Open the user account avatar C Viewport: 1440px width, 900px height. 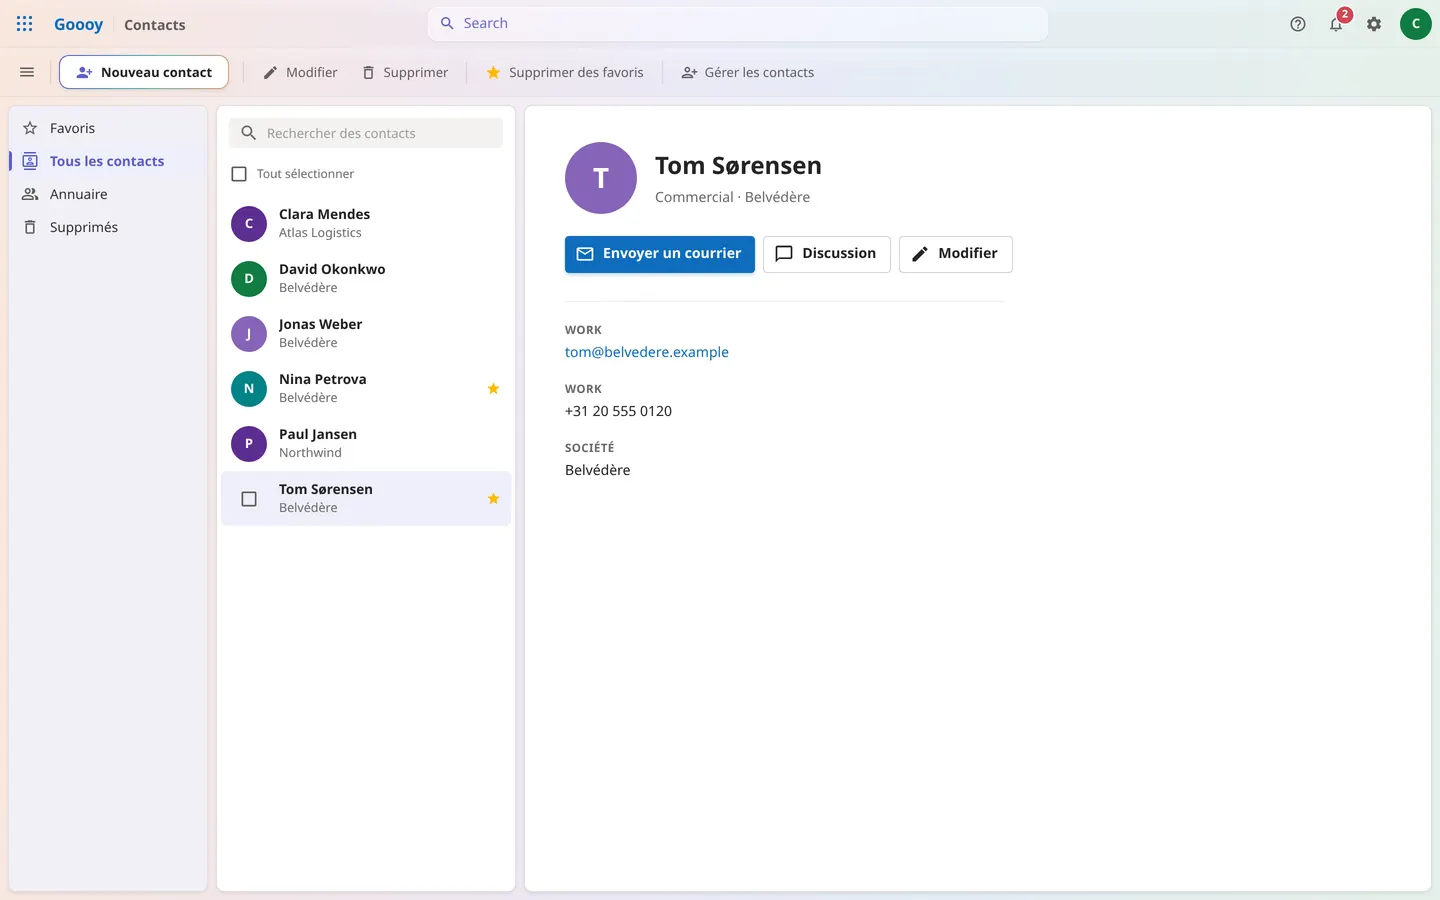point(1416,24)
